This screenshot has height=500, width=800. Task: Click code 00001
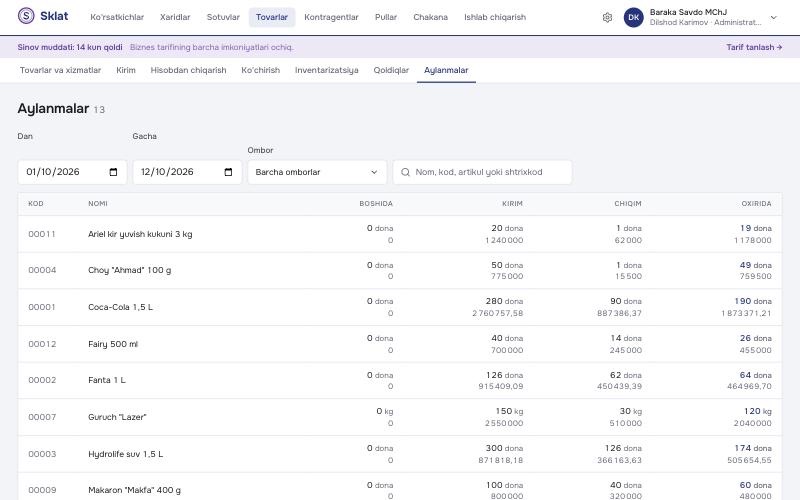point(42,307)
